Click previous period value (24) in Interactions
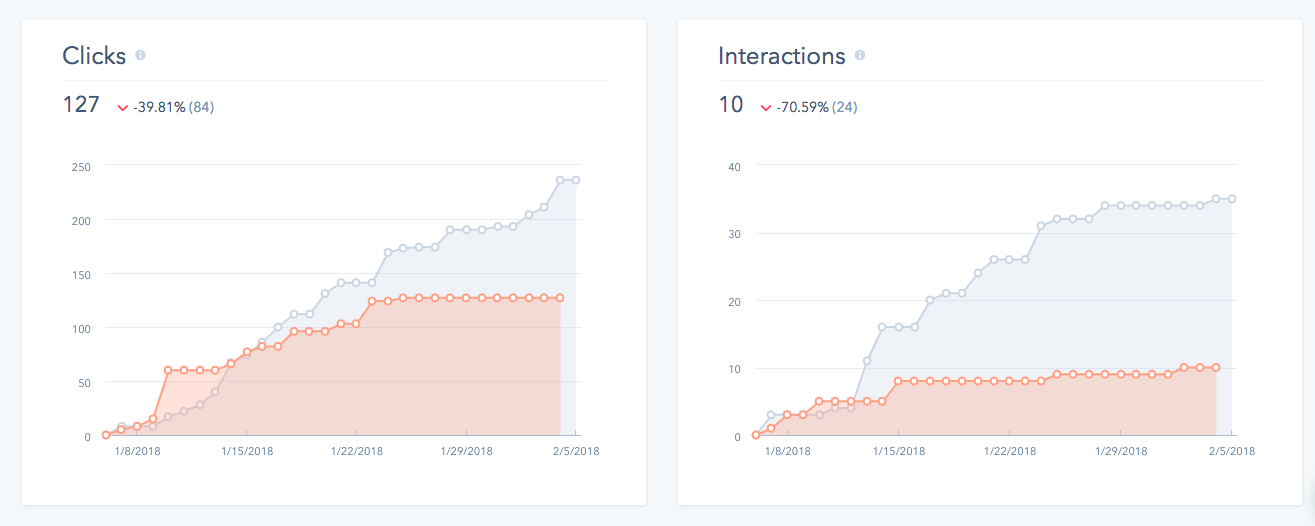The width and height of the screenshot is (1315, 526). [845, 107]
